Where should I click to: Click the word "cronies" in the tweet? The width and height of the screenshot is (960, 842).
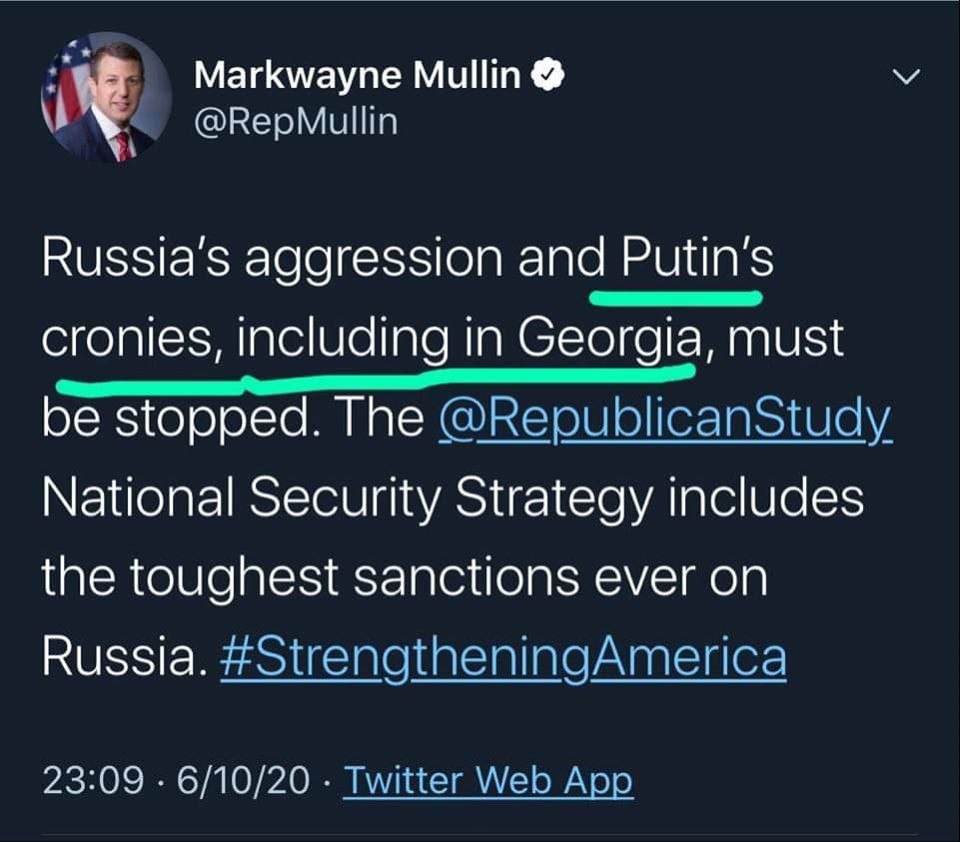(x=126, y=340)
